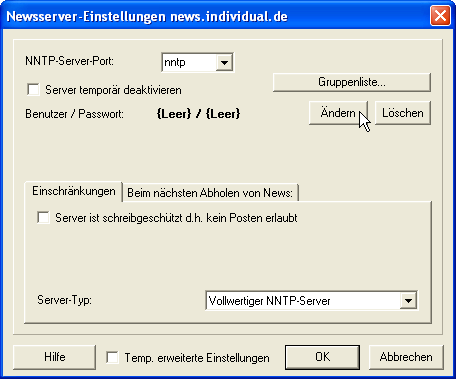Close the Newsserver-Einstellungen window
456x379 pixels.
click(x=440, y=15)
